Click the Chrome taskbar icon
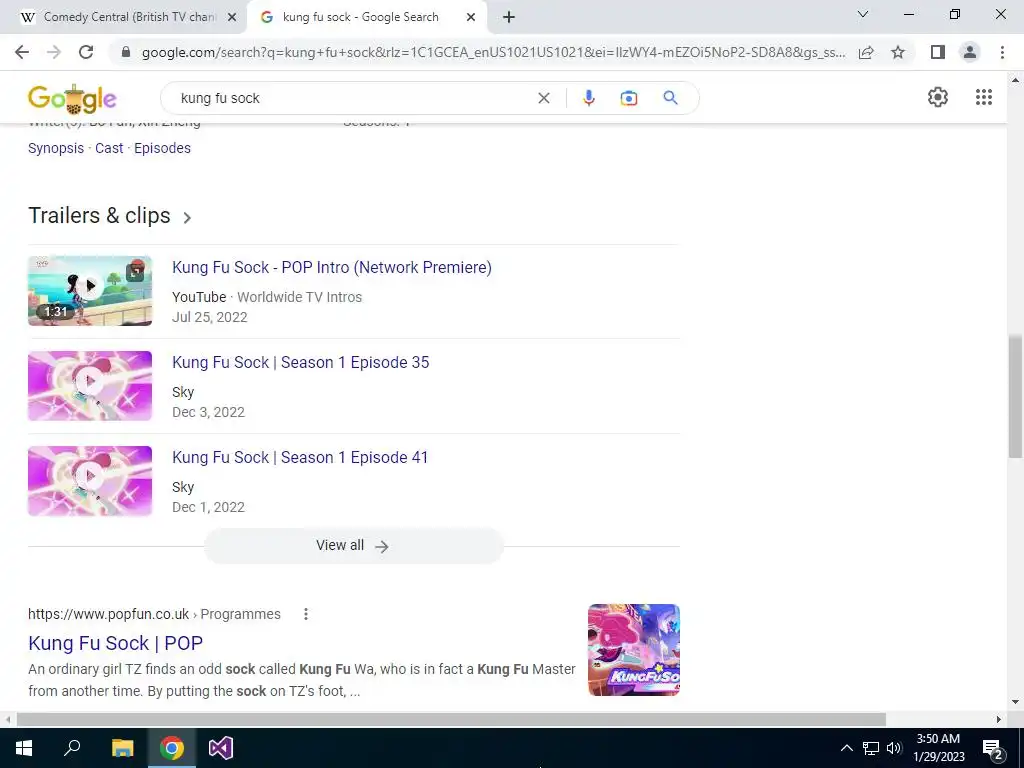This screenshot has height=768, width=1024. [172, 748]
